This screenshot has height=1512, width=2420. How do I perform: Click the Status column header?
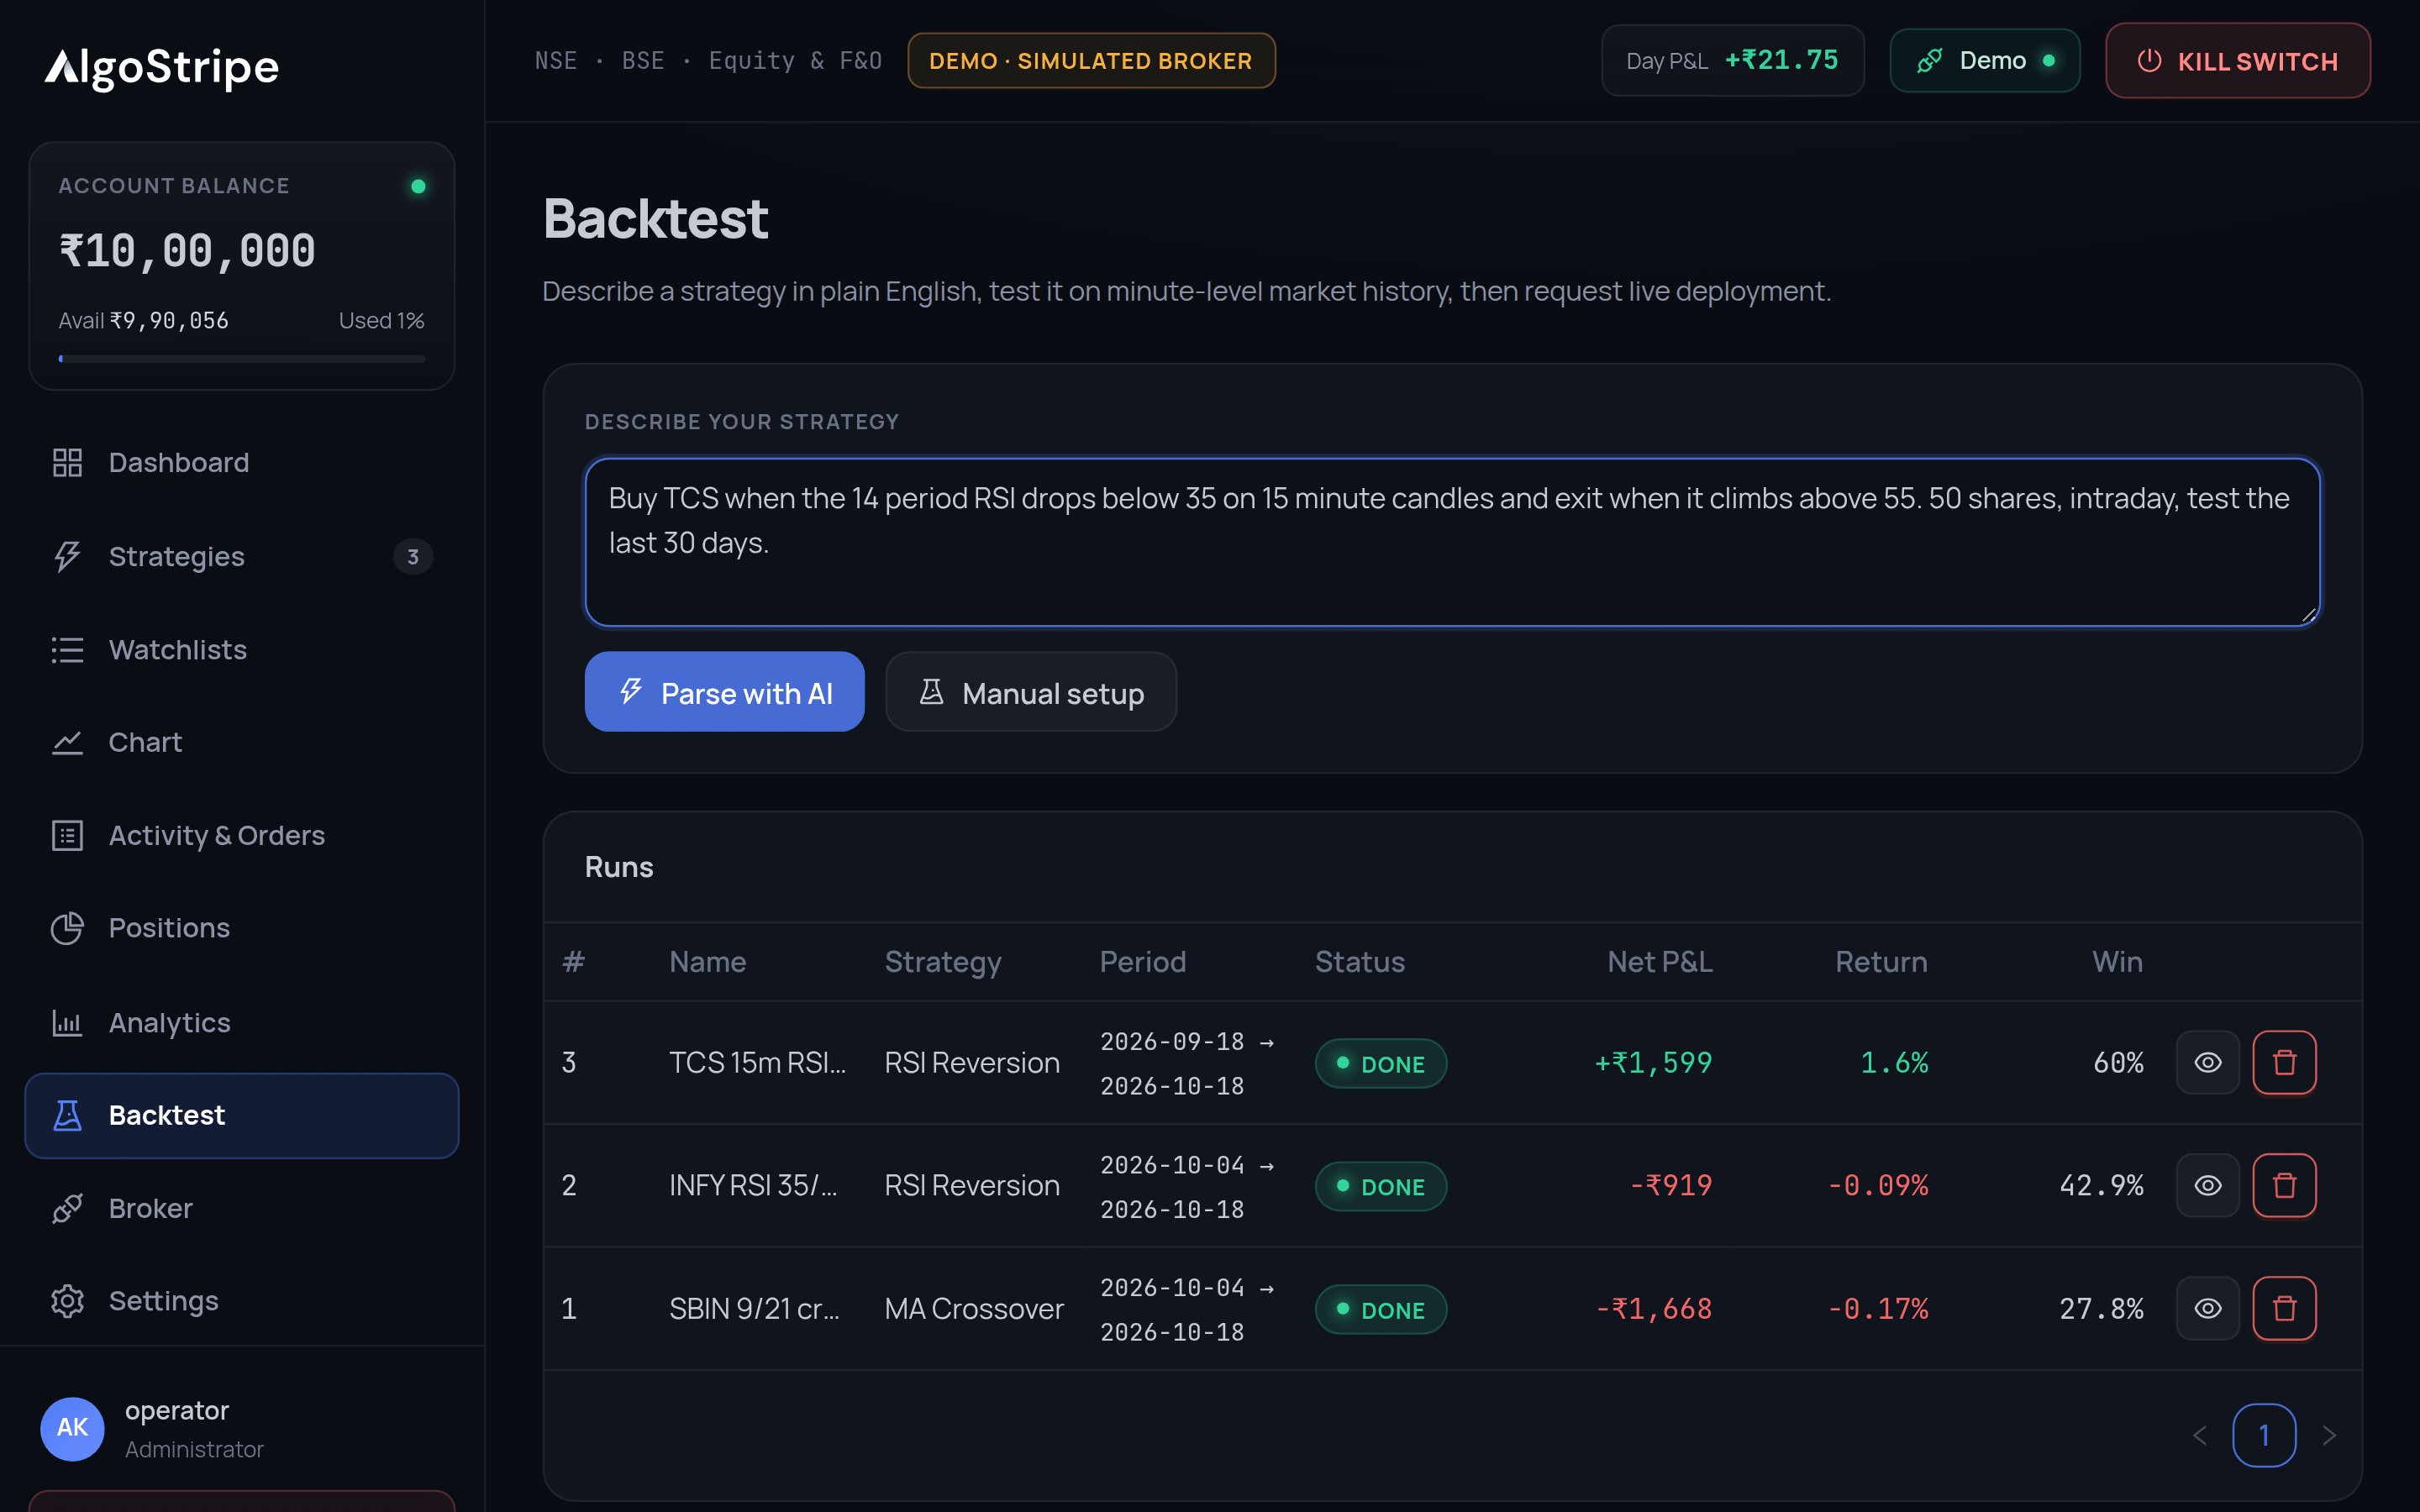[1359, 961]
